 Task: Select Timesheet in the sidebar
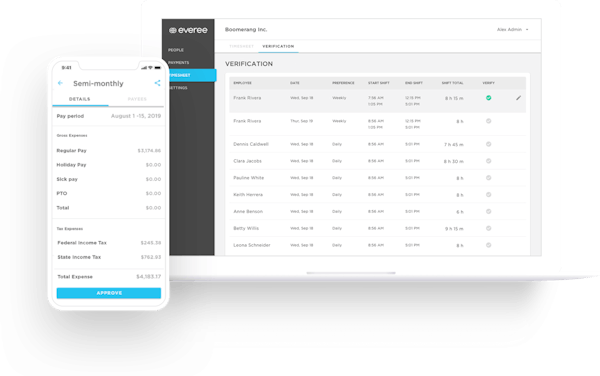192,75
